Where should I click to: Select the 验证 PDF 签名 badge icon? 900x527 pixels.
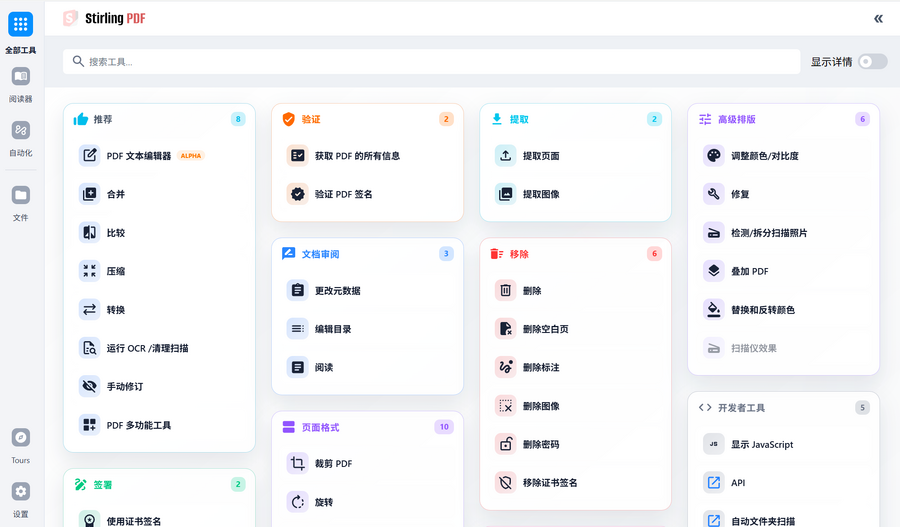tap(297, 194)
